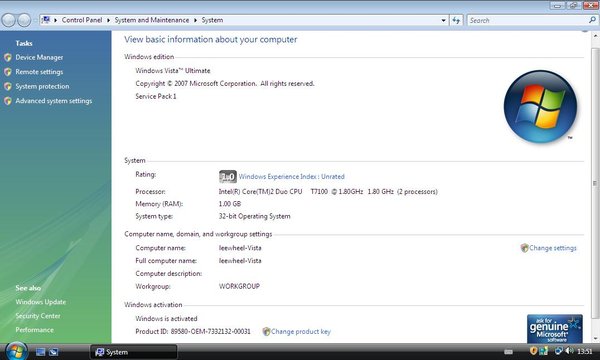This screenshot has width=600, height=360.
Task: Click the Show Desktop quick launch icon
Action: point(41,352)
